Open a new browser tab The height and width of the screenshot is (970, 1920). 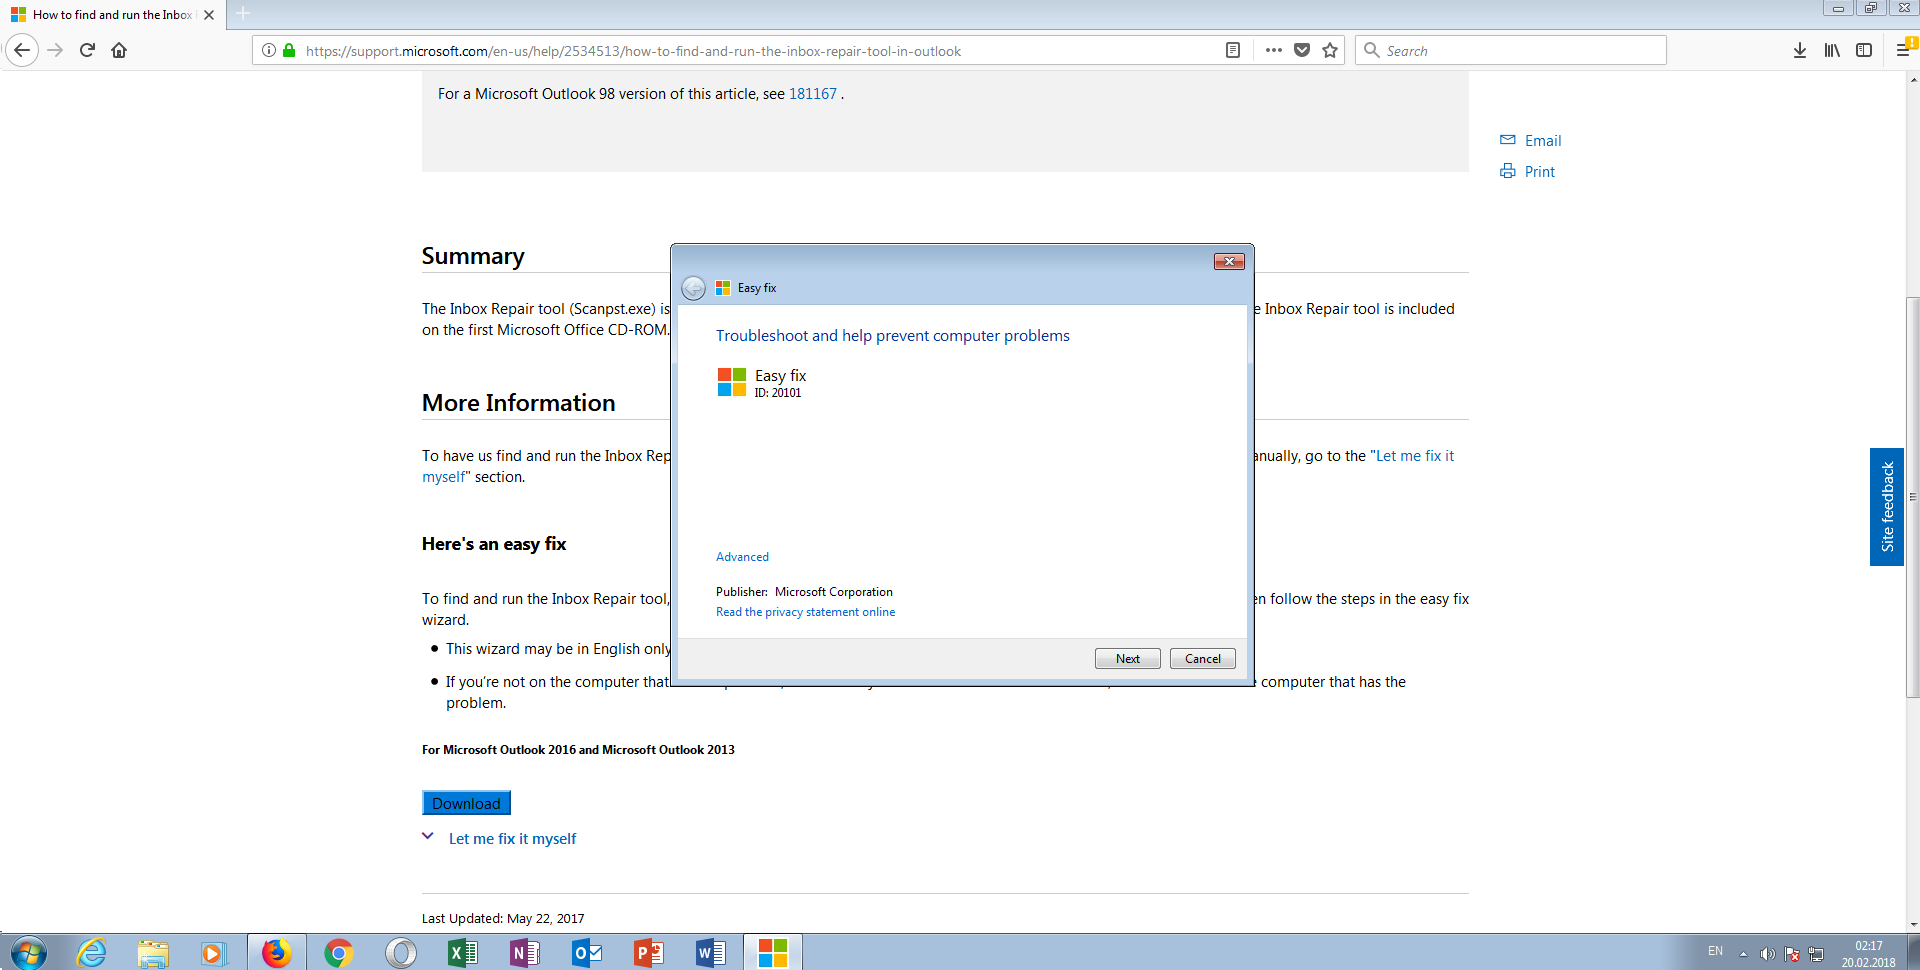pyautogui.click(x=243, y=14)
